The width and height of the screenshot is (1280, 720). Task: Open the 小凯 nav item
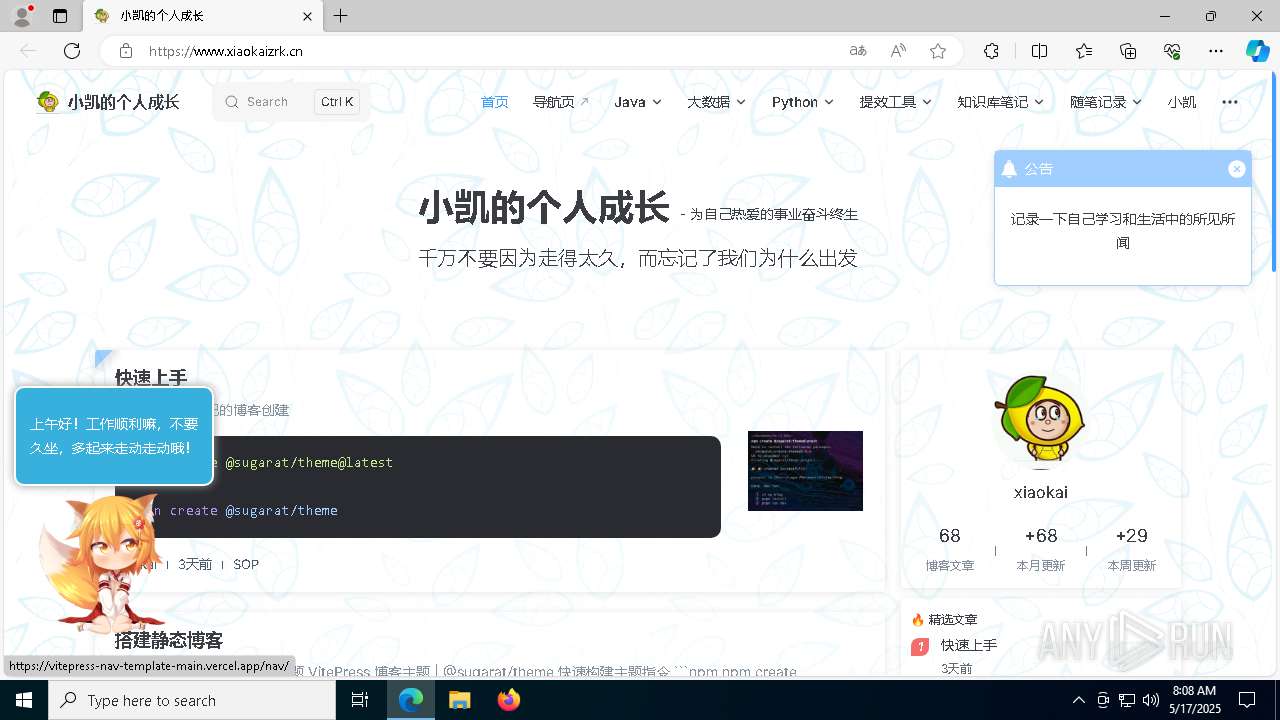click(x=1181, y=102)
